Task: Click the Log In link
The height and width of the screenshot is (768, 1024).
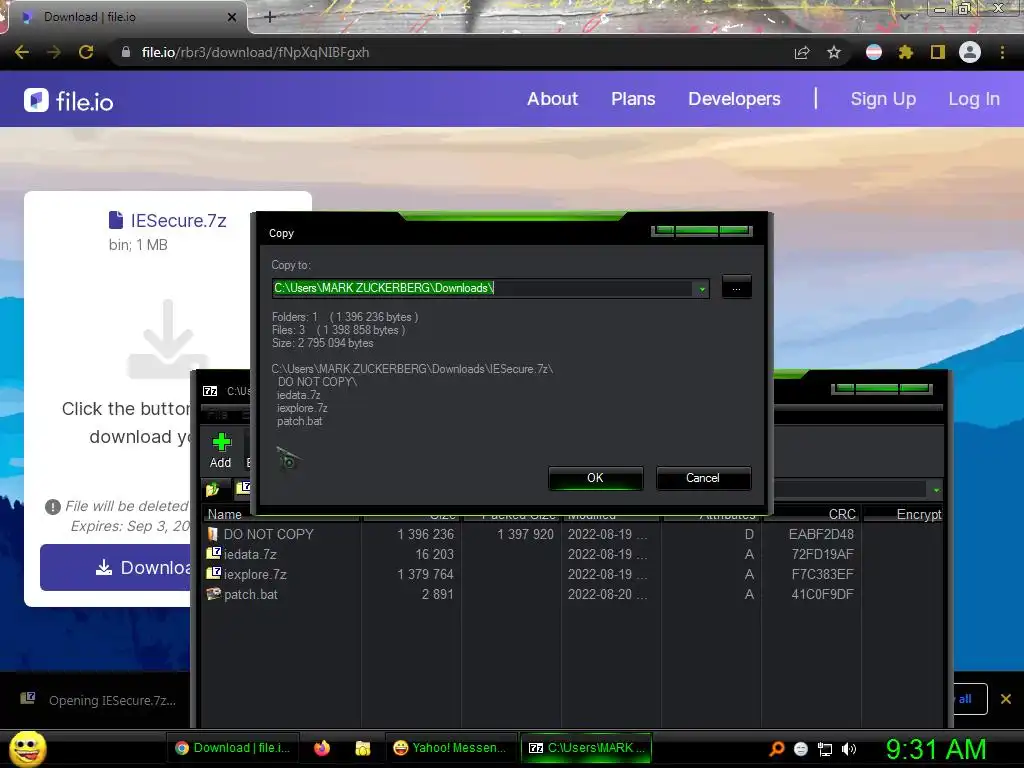Action: point(974,99)
